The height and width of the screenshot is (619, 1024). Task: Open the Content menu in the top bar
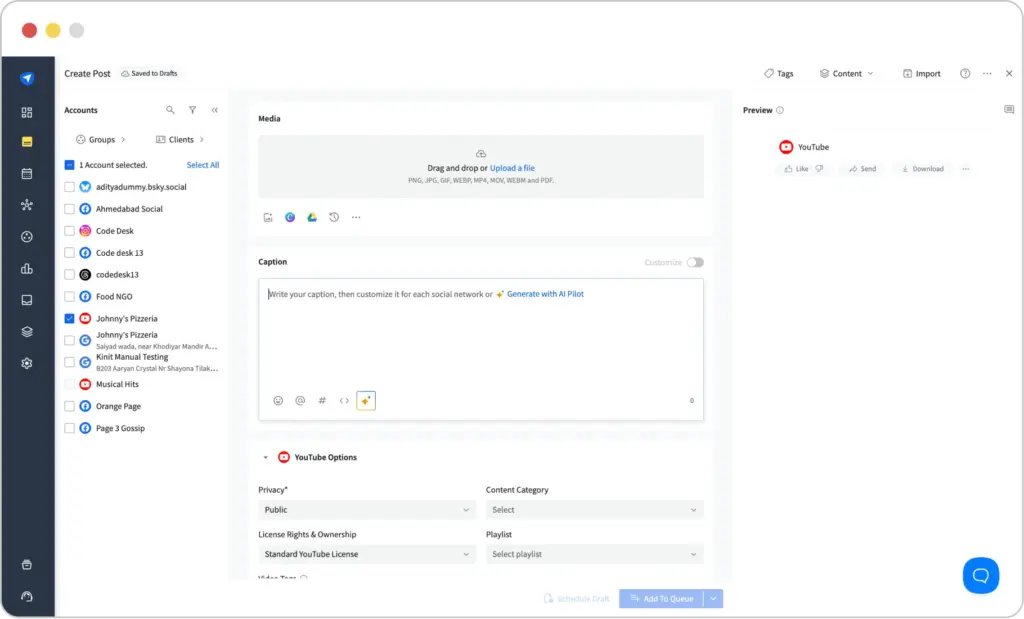point(847,73)
